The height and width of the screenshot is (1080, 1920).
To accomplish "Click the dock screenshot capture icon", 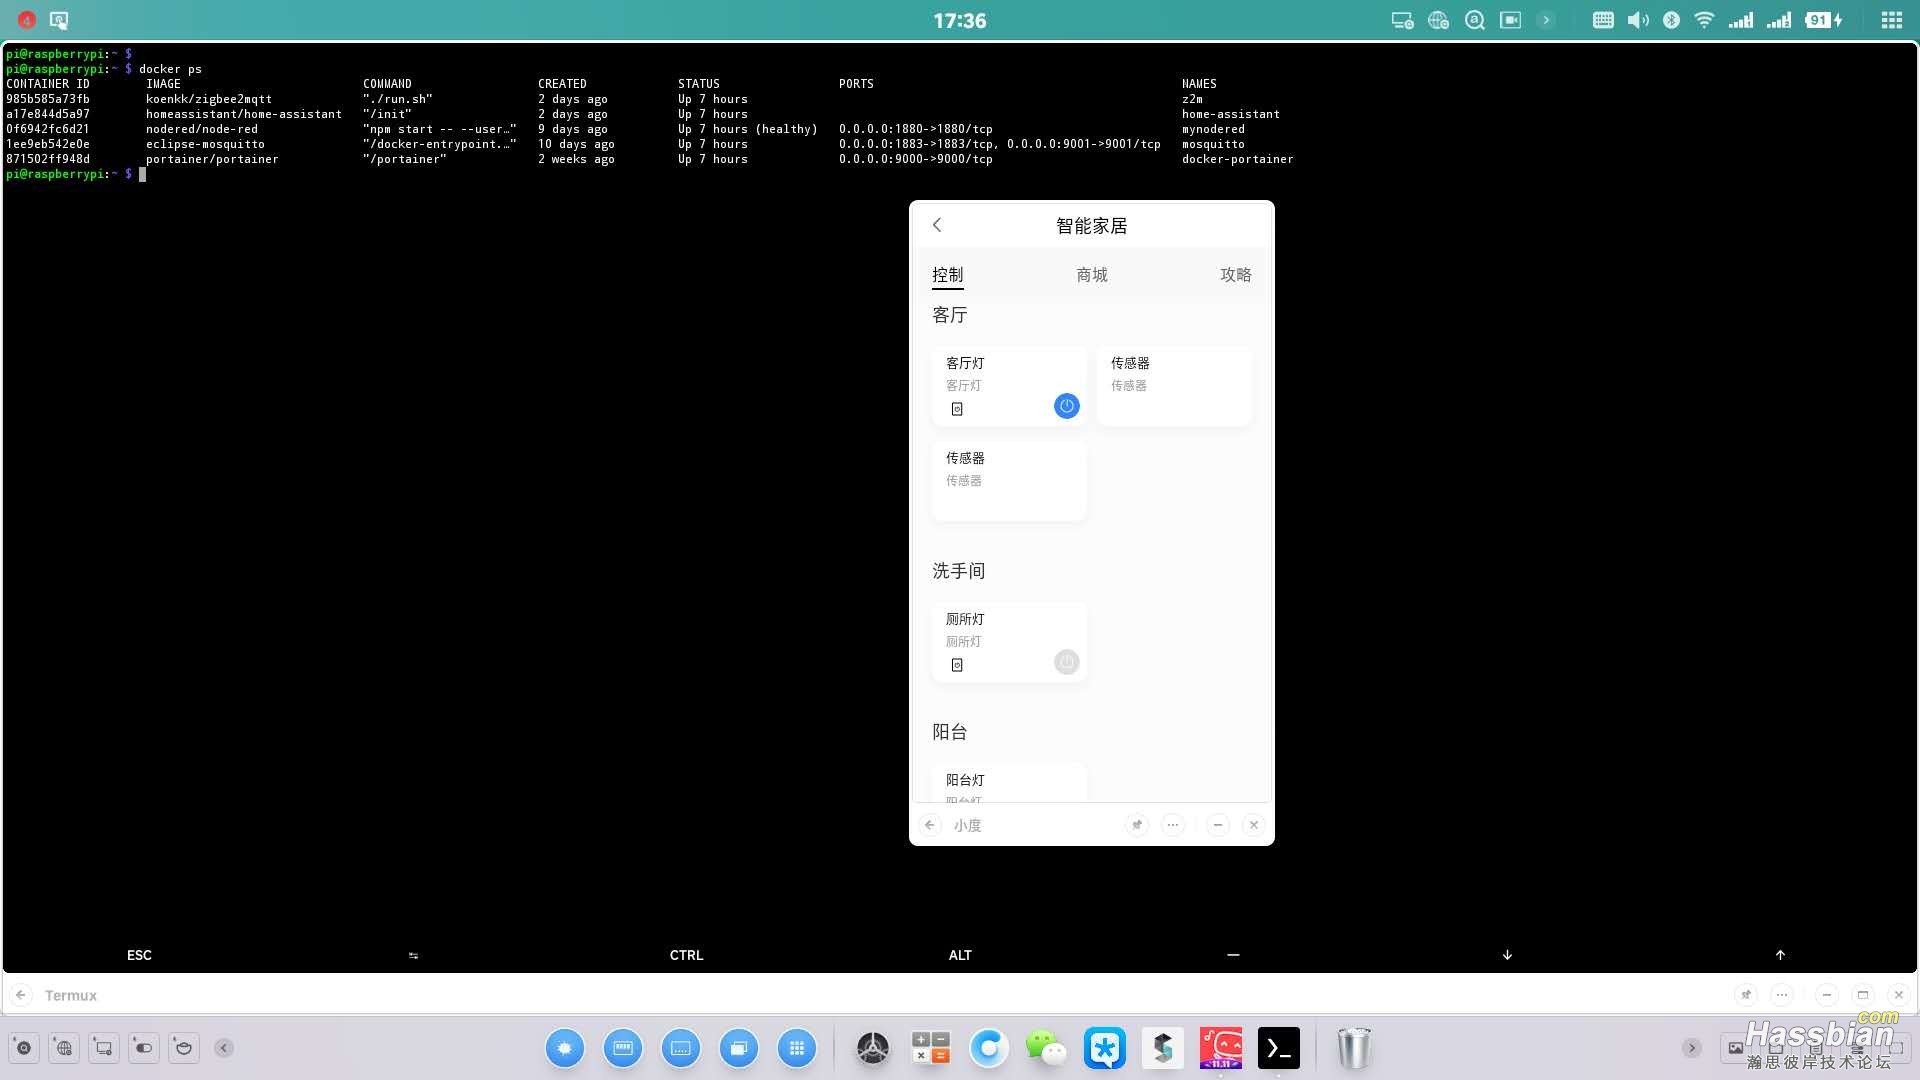I will [24, 1048].
